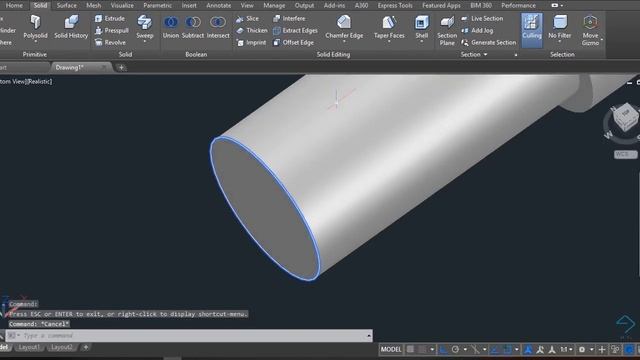Click MODEL space button

click(391, 349)
